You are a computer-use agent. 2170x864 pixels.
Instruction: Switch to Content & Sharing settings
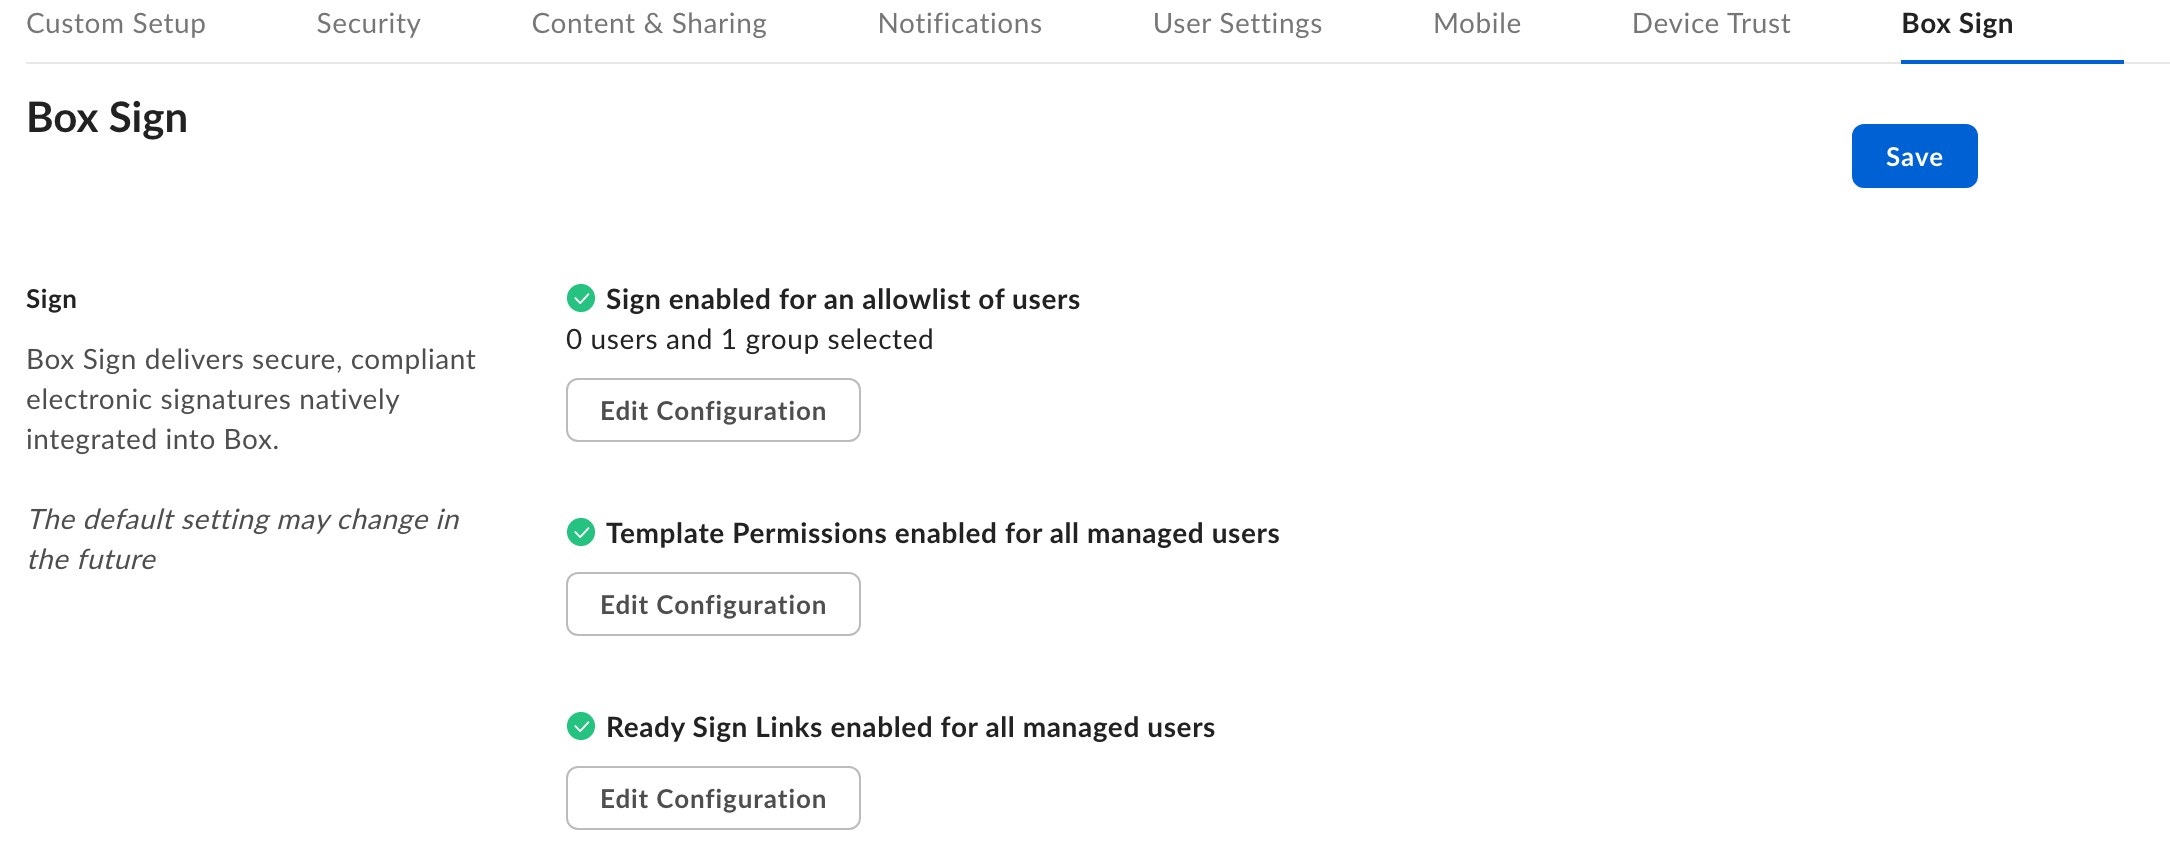click(x=650, y=23)
